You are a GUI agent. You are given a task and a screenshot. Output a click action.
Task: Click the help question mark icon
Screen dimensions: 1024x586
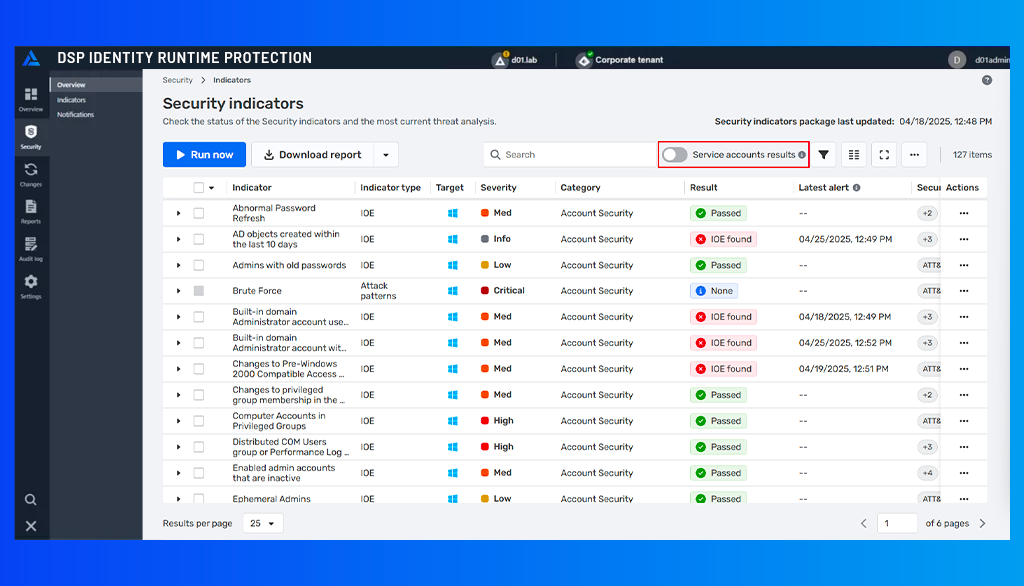click(x=987, y=80)
